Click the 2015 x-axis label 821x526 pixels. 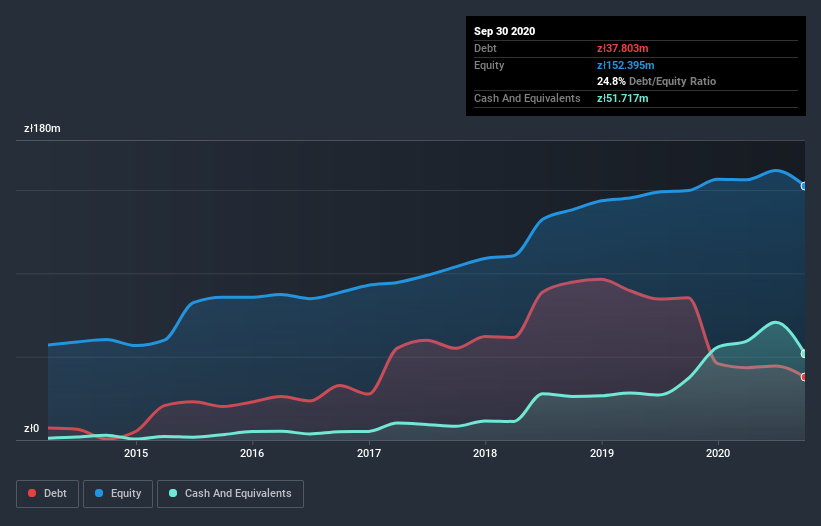tap(136, 453)
